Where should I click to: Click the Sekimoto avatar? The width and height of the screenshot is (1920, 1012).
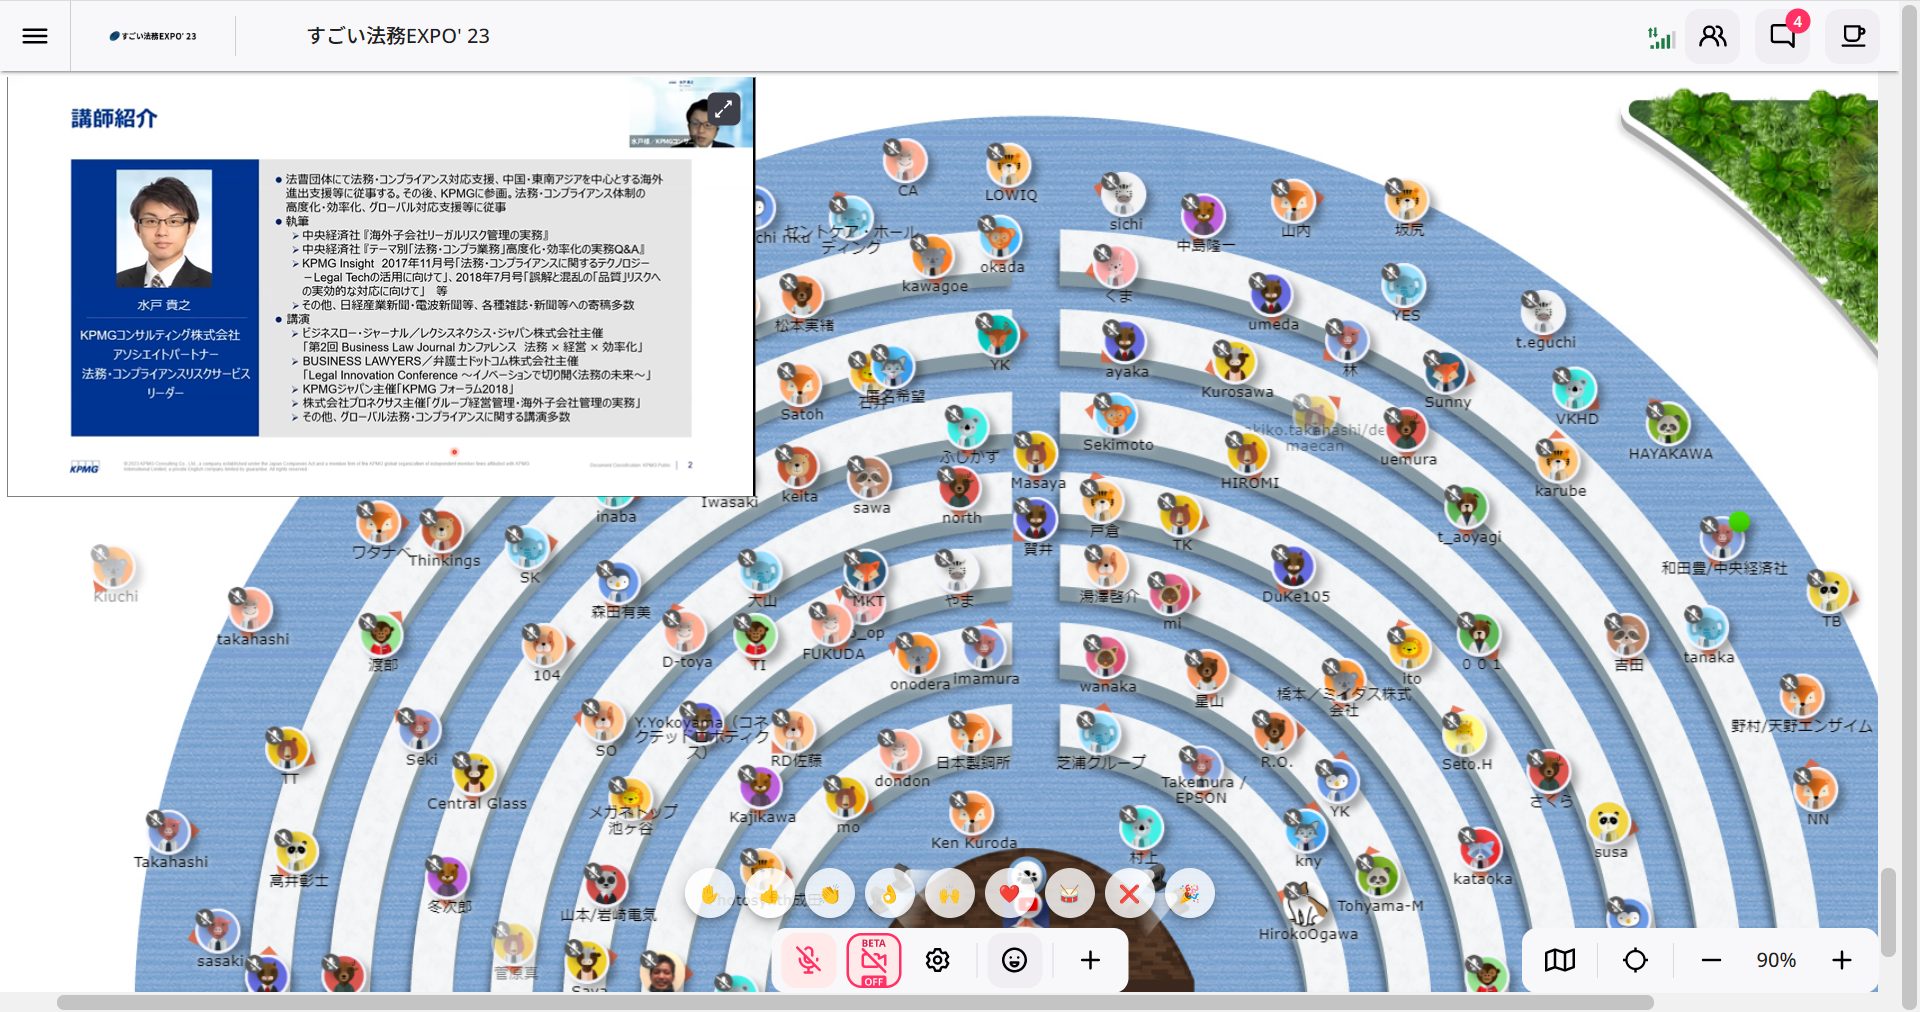1115,416
